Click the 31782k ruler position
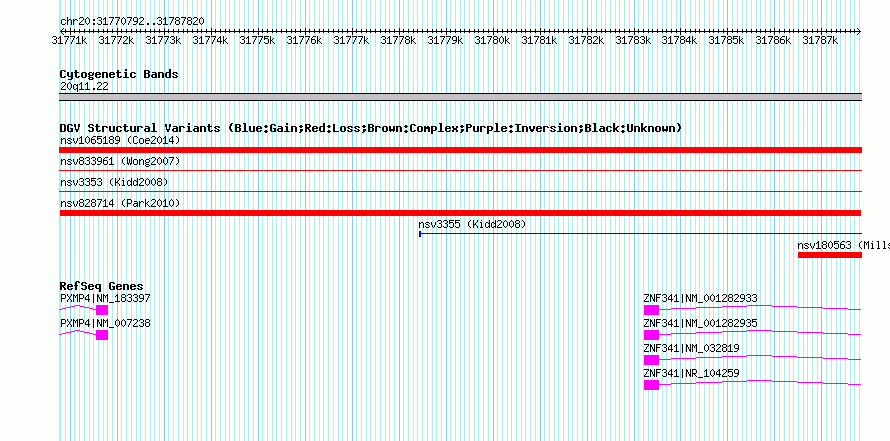This screenshot has height=441, width=890. 586,40
